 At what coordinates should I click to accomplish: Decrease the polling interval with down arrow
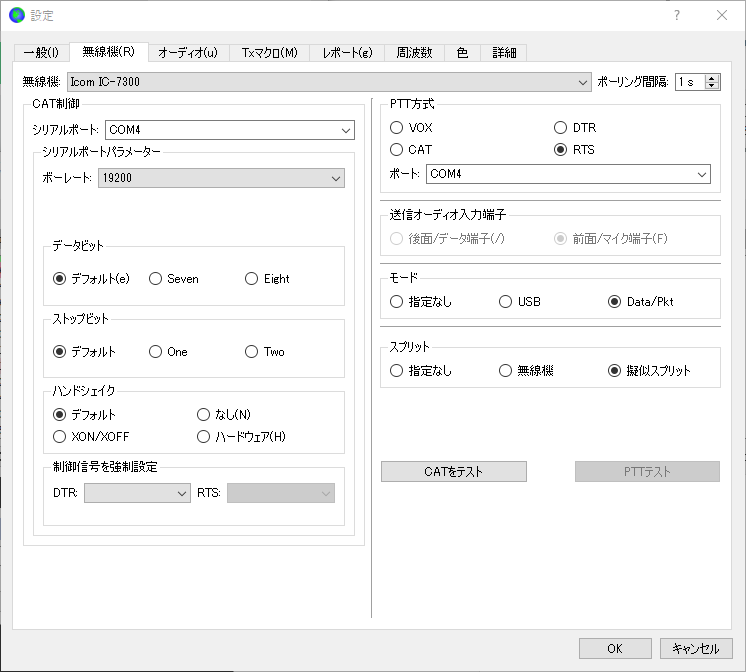[712, 86]
